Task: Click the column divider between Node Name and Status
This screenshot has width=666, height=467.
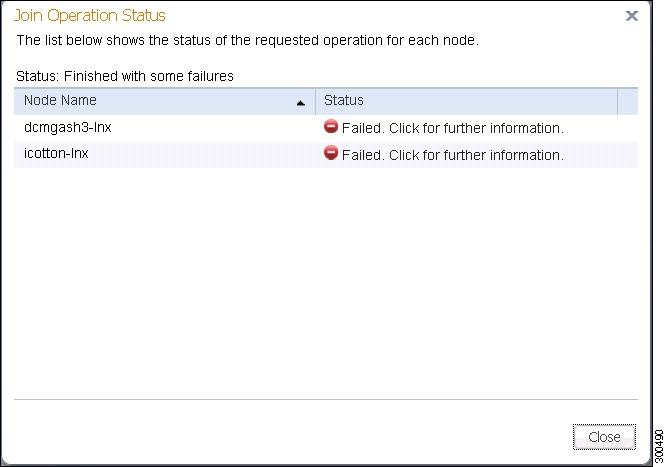Action: point(316,101)
